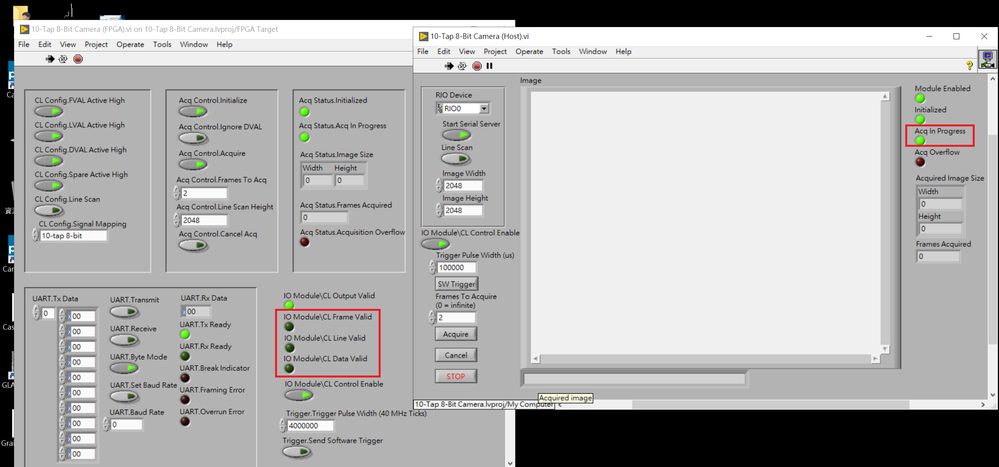Viewport: 999px width, 467px height.
Task: Click Acquire button in Host window
Action: pyautogui.click(x=456, y=334)
